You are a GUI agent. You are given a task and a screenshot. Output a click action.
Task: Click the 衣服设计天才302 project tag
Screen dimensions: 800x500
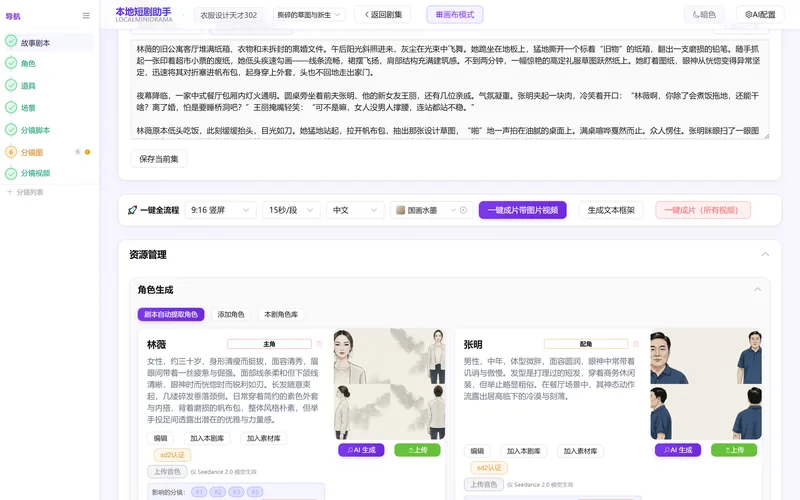(229, 15)
